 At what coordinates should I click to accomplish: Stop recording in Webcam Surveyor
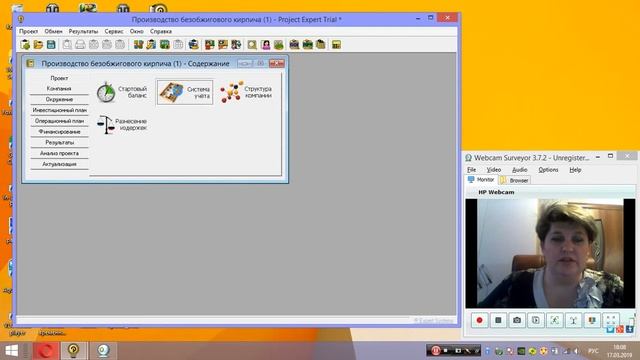pos(498,320)
